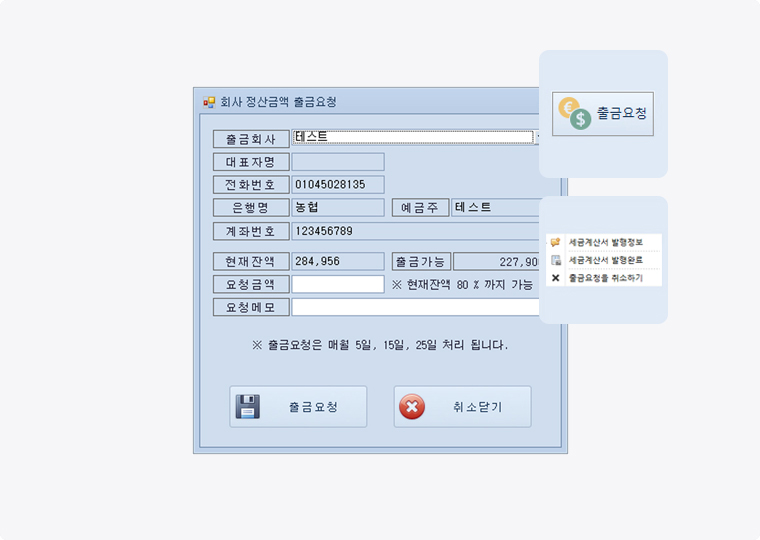Click the window icon in the title bar
Screen dimensions: 760x540
(209, 102)
